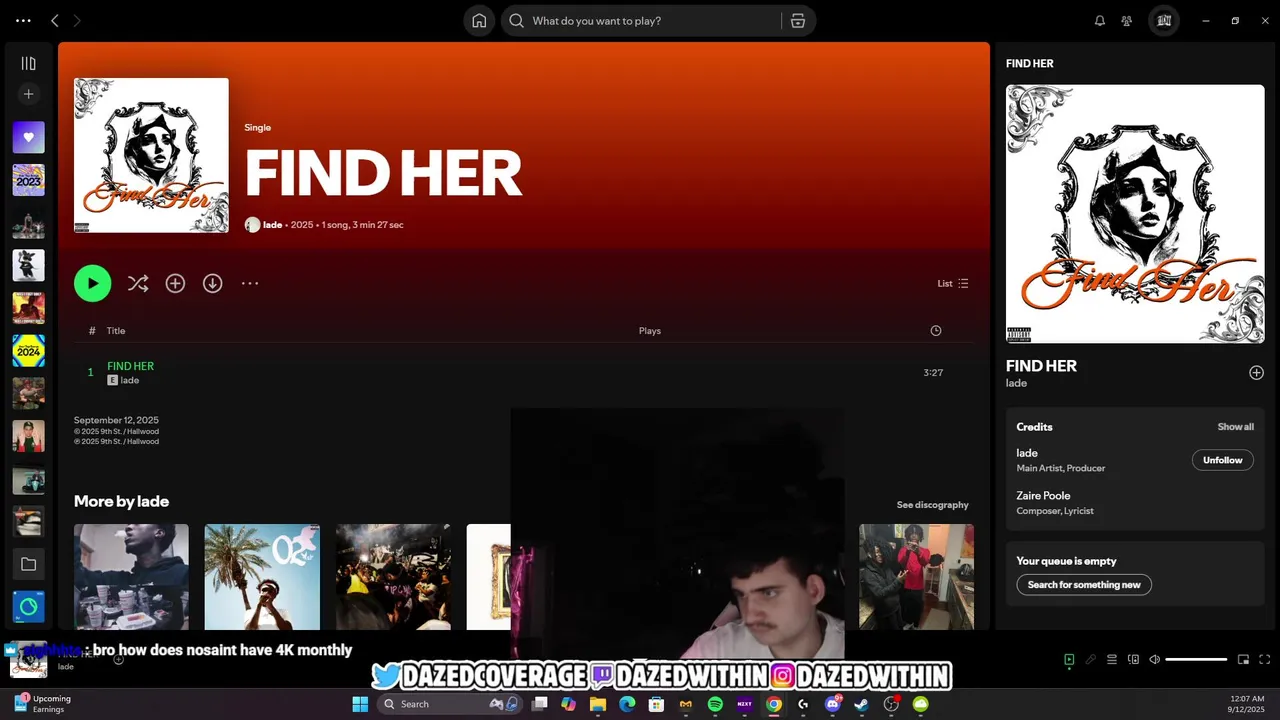Screen dimensions: 1280x720
Task: Open more options for FIND HER single
Action: click(x=250, y=284)
